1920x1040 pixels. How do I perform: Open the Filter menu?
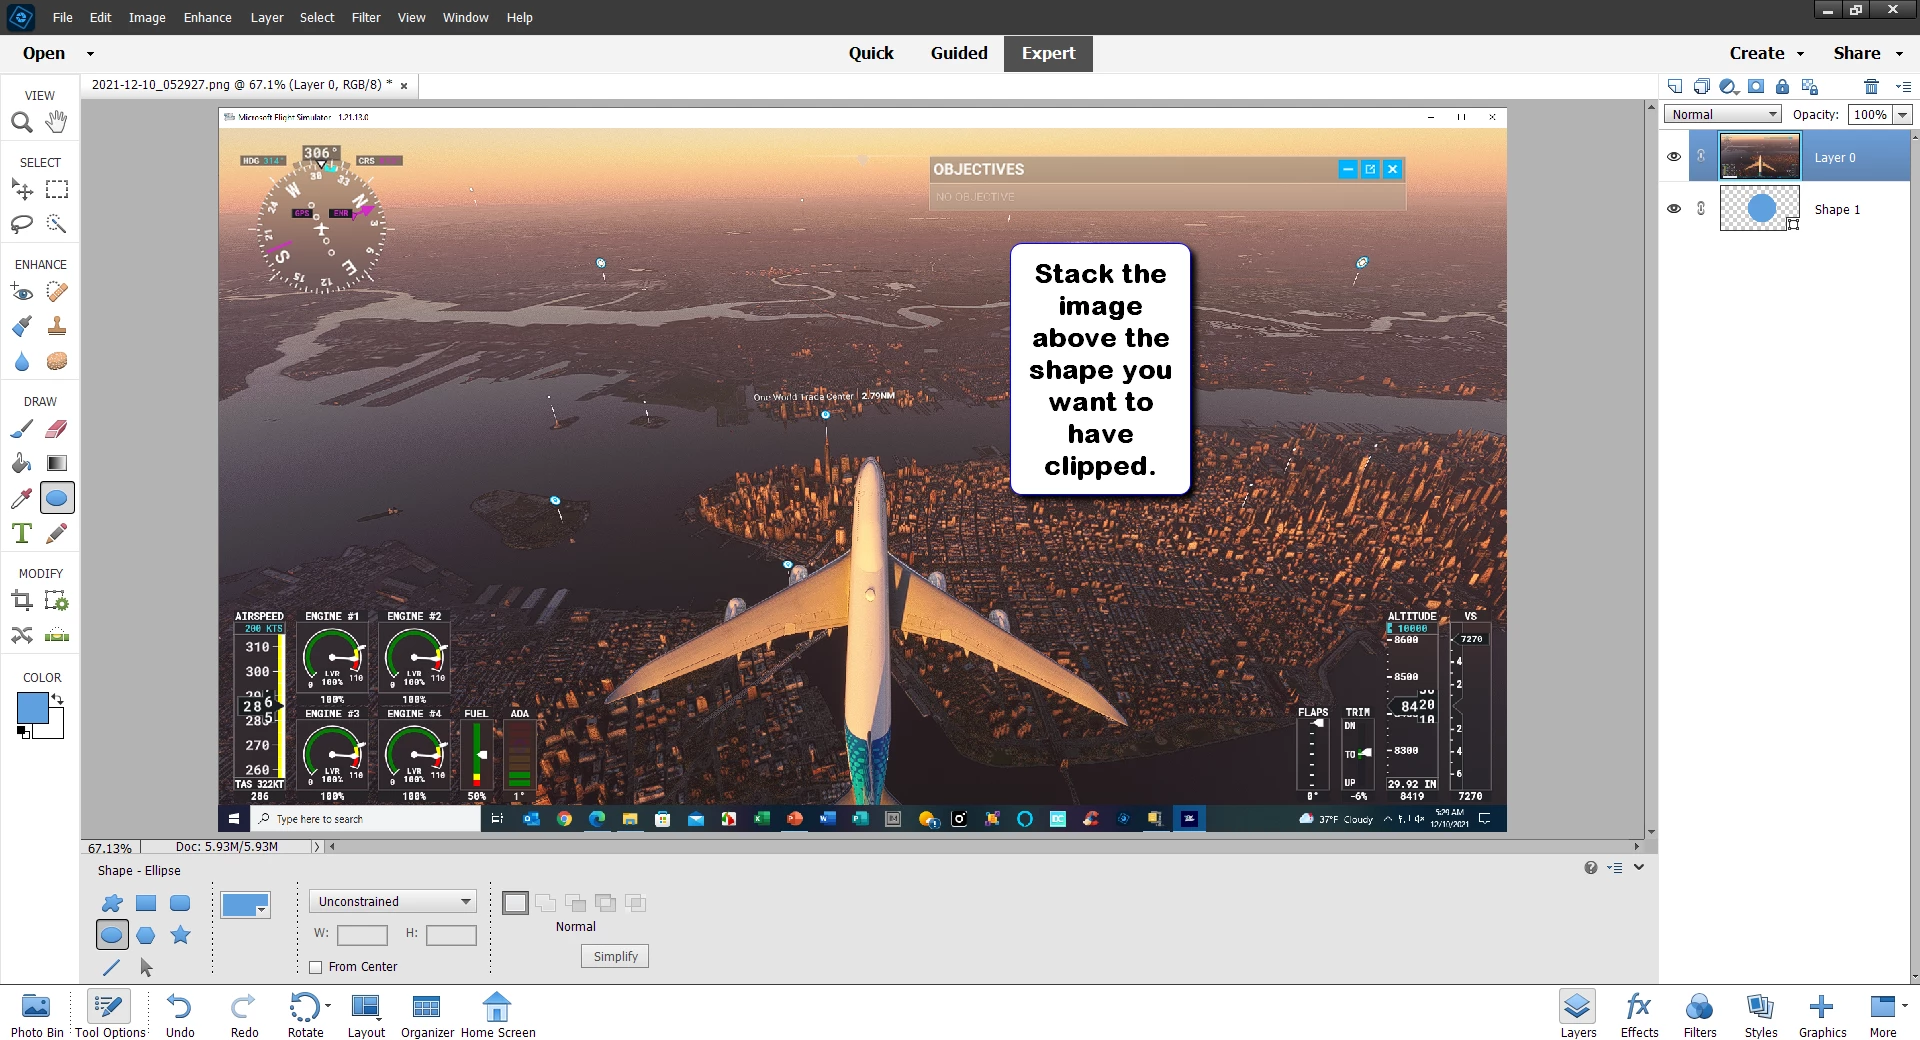coord(366,17)
